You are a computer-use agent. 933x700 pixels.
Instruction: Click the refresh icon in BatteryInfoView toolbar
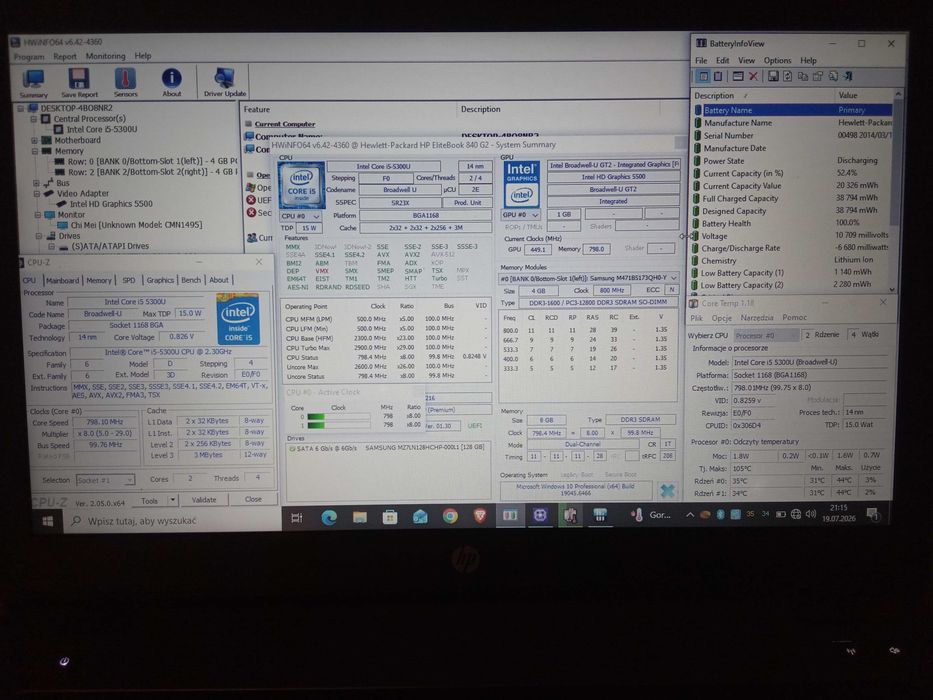787,76
